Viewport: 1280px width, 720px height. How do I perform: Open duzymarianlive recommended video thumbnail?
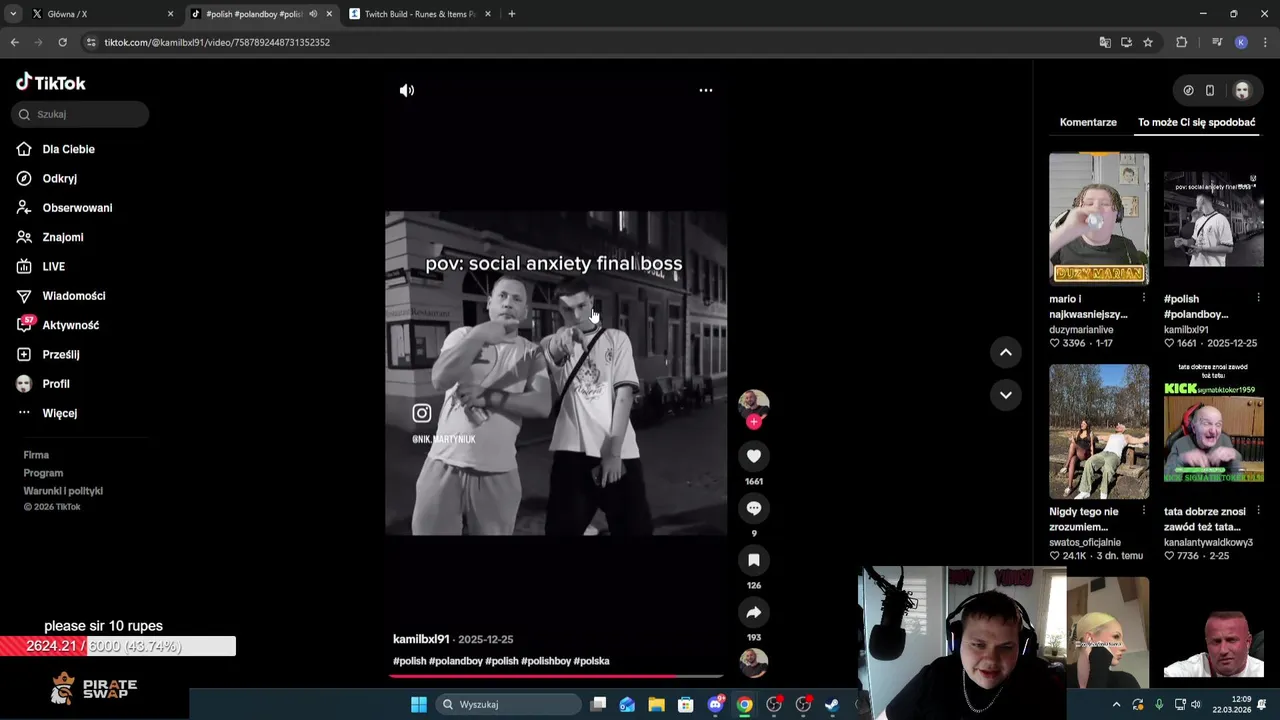click(1099, 218)
